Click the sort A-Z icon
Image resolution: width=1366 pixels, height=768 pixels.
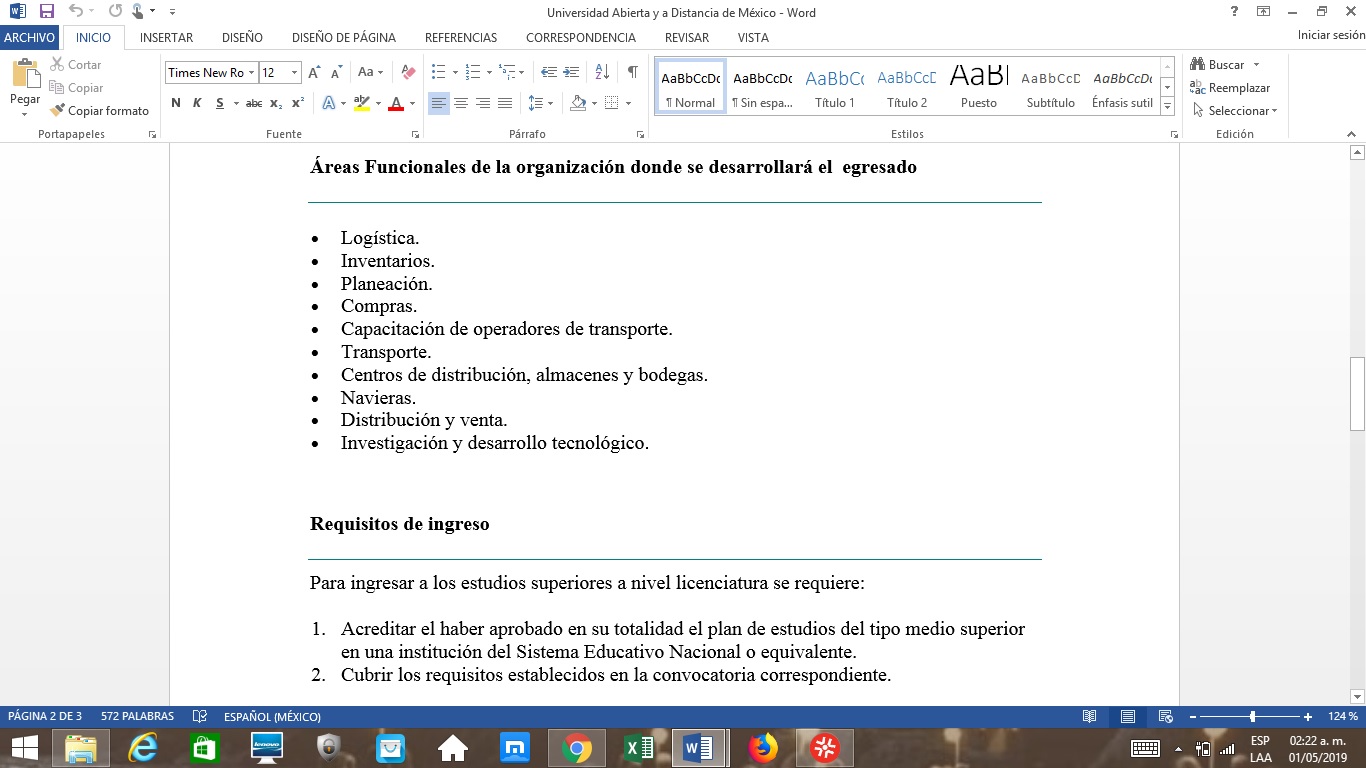pyautogui.click(x=602, y=72)
